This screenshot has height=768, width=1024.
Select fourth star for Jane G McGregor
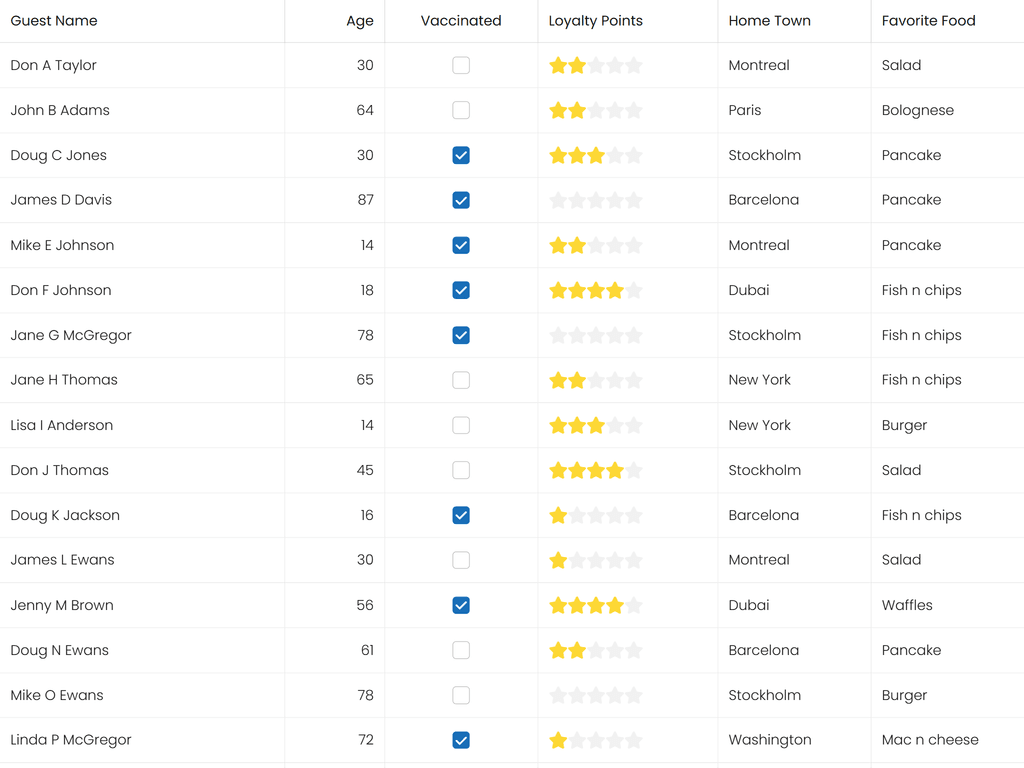click(615, 336)
